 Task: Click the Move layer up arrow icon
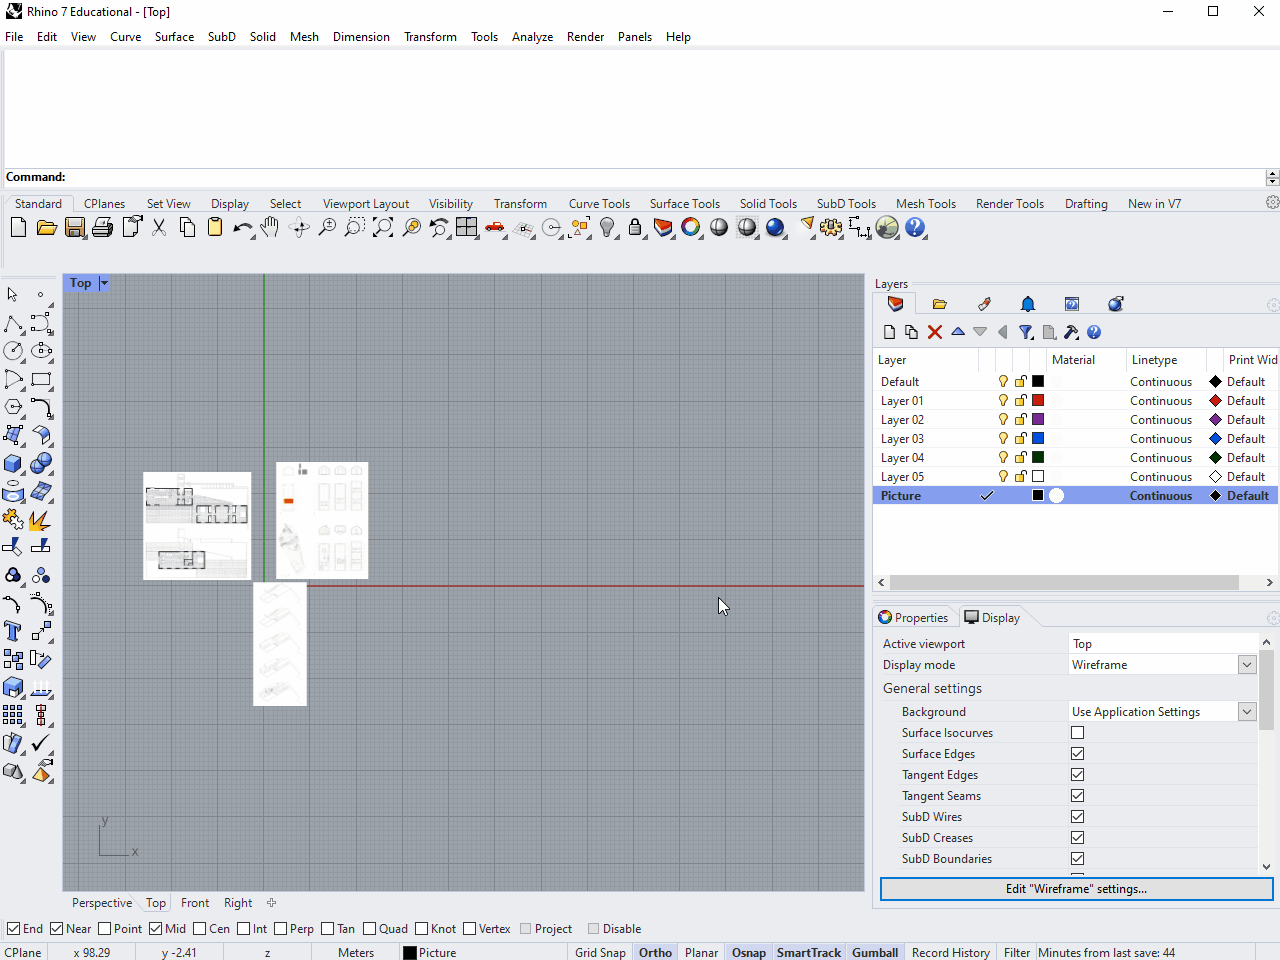(x=958, y=331)
